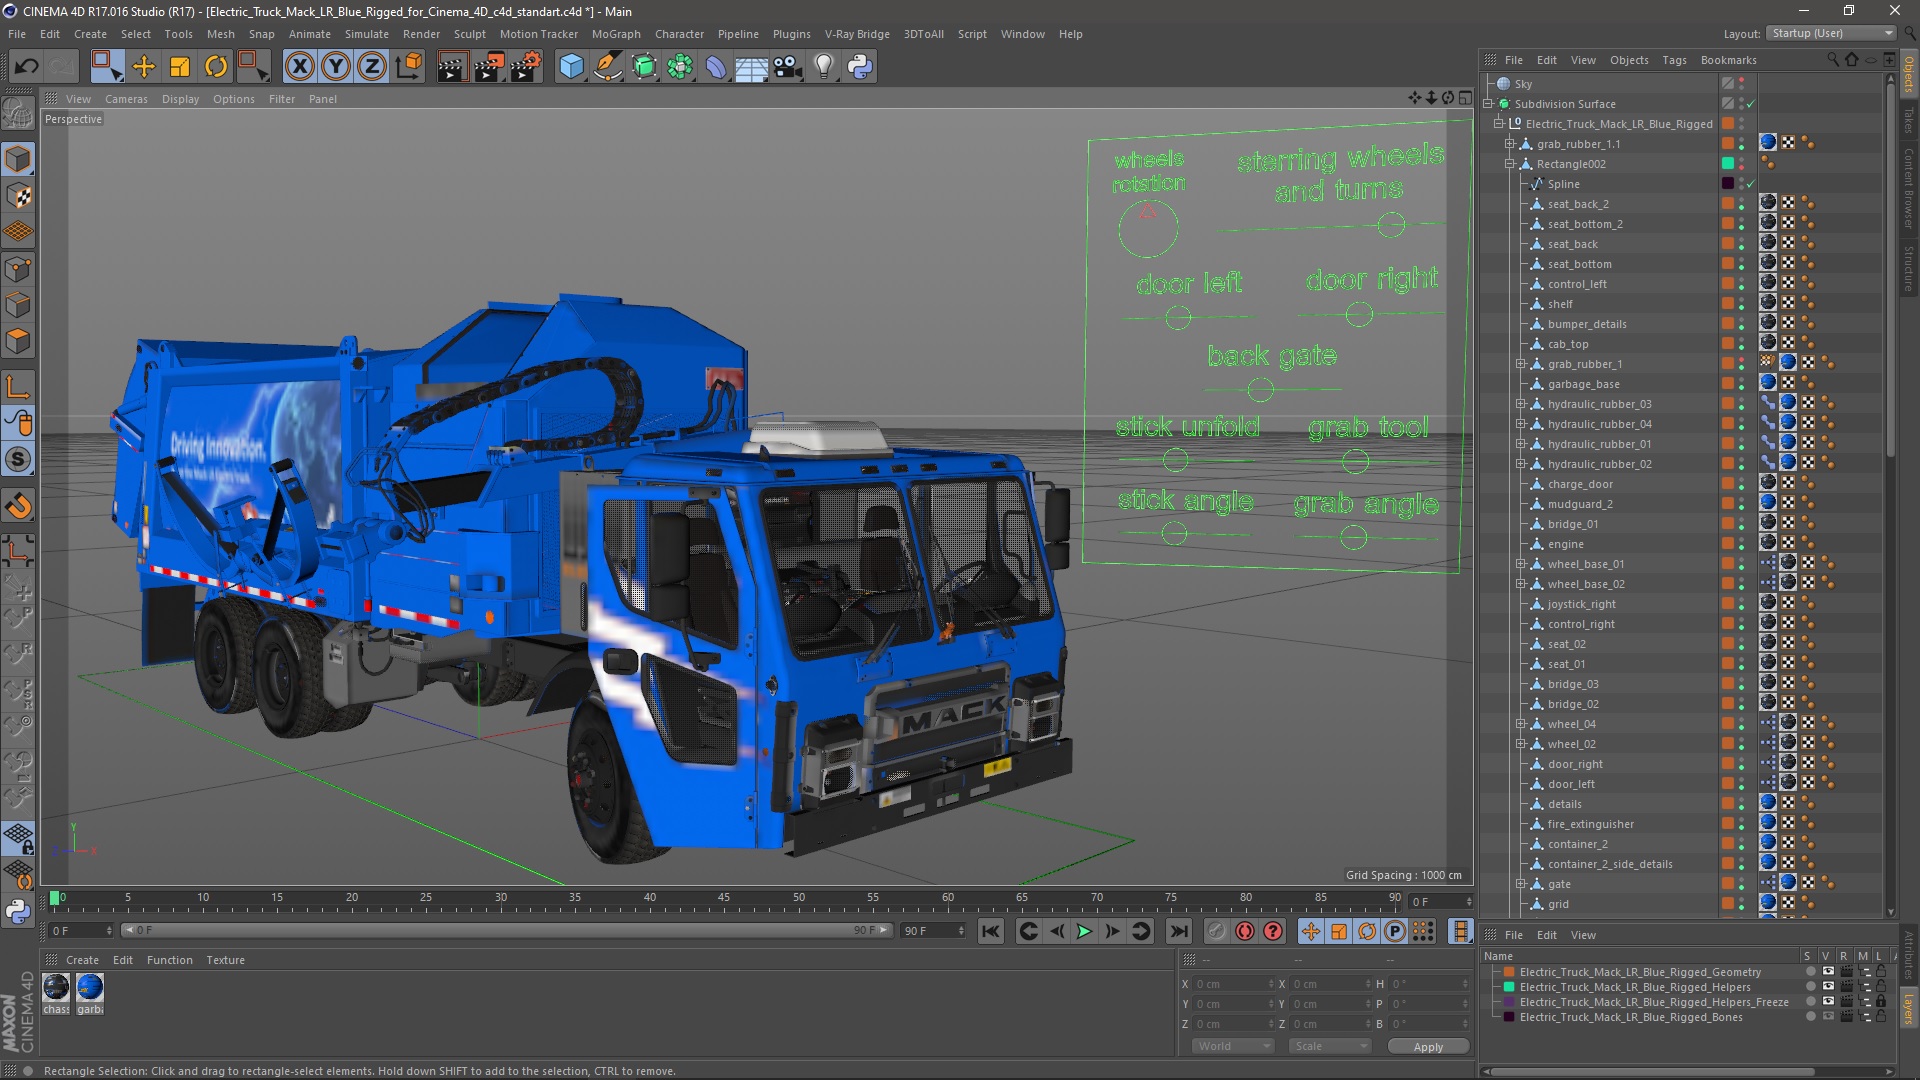This screenshot has width=1920, height=1080.
Task: Add a floor environment object
Action: (x=751, y=67)
